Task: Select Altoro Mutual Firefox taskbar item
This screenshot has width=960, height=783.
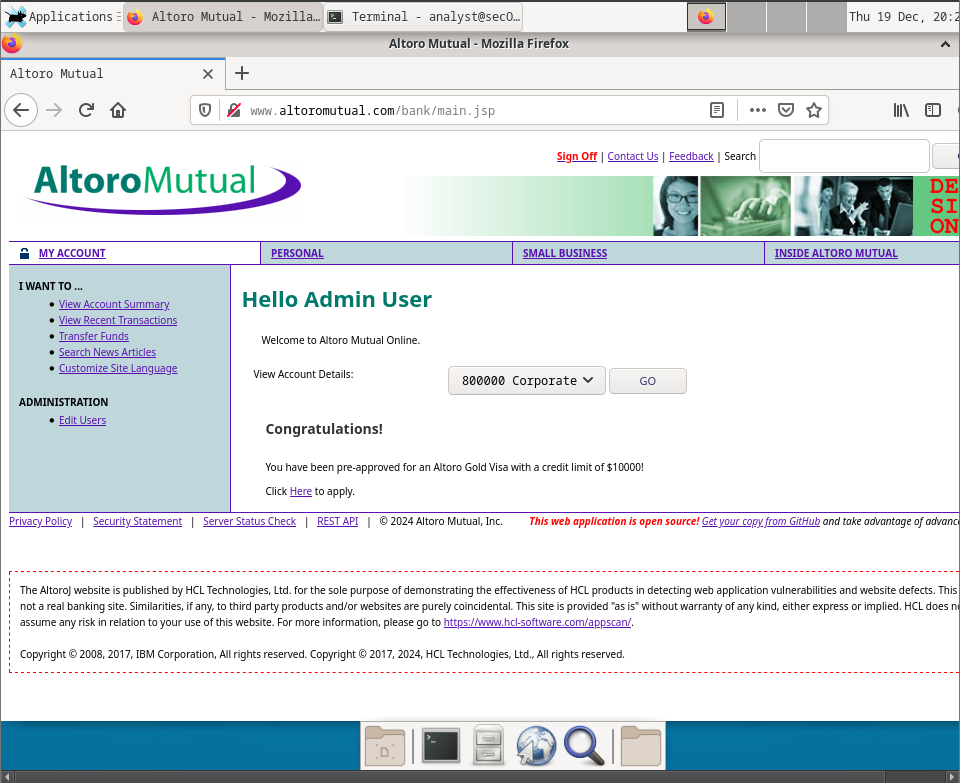Action: (x=223, y=17)
